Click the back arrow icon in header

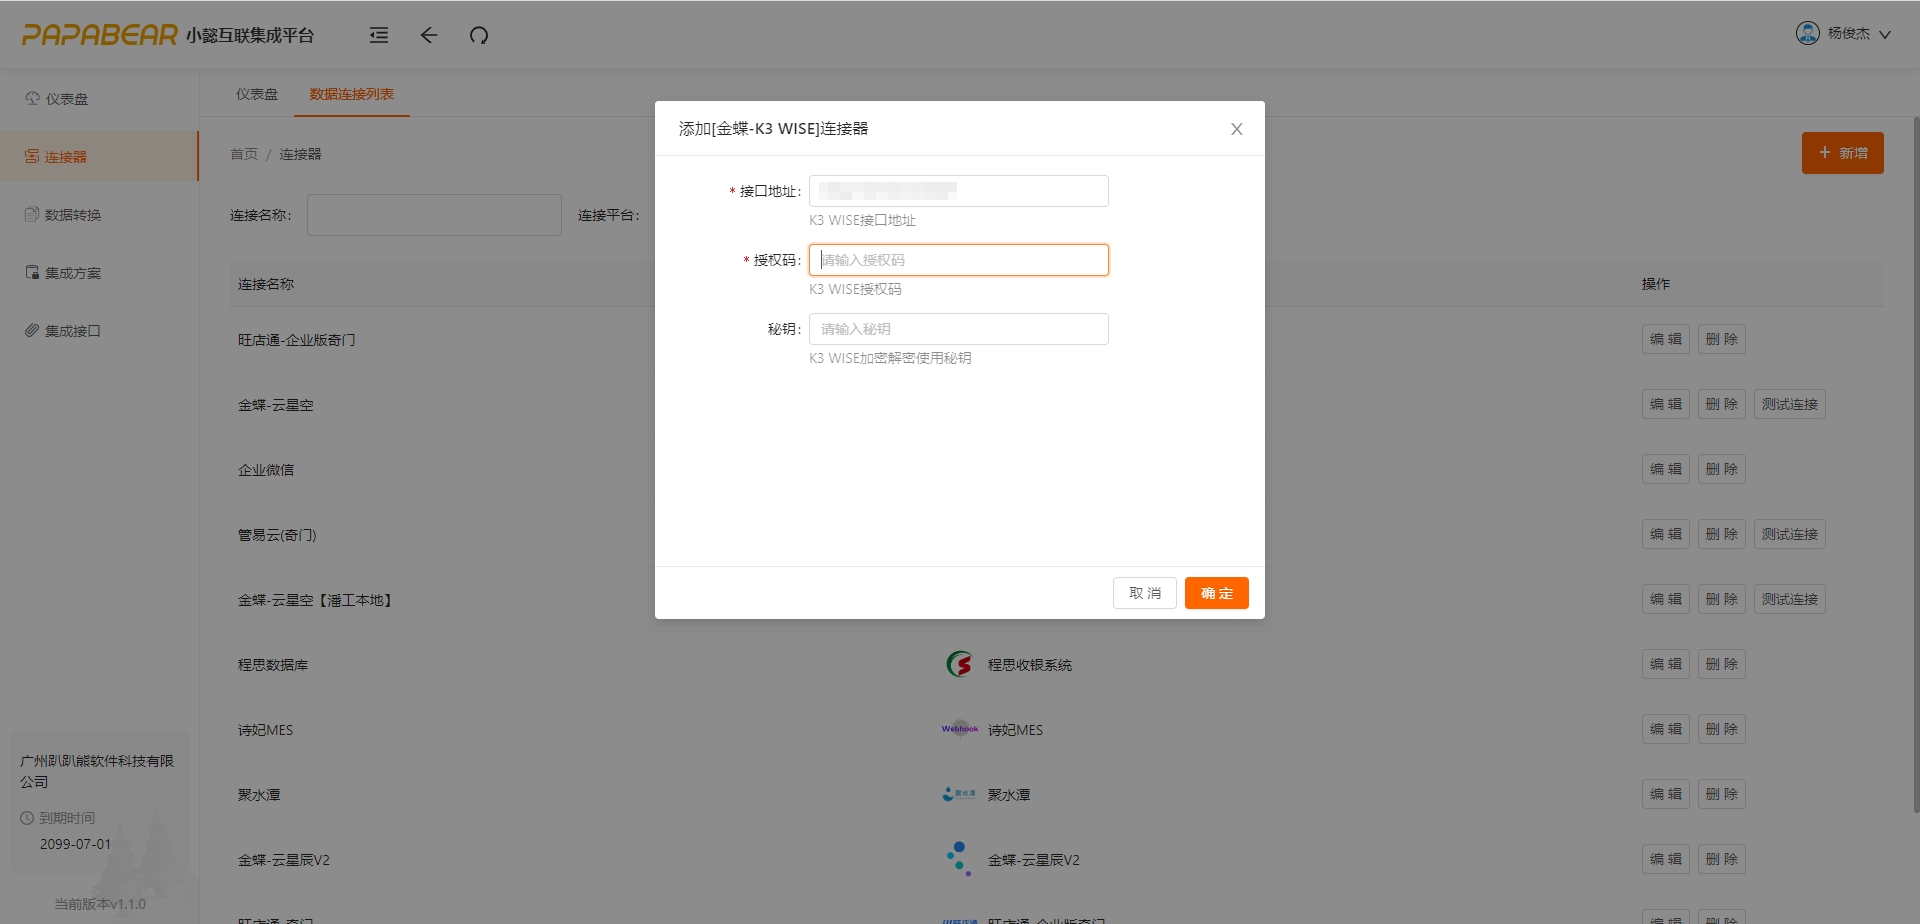pos(429,35)
